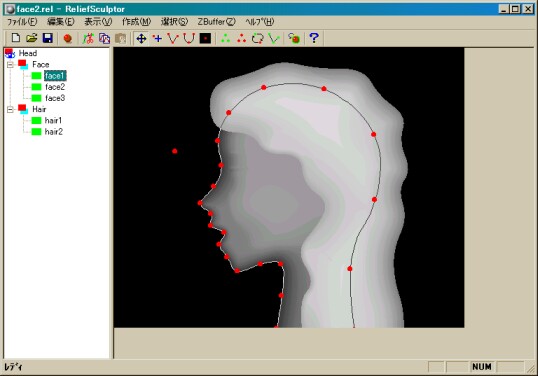Image resolution: width=538 pixels, height=376 pixels.
Task: Save using the floppy disk icon
Action: (x=48, y=38)
